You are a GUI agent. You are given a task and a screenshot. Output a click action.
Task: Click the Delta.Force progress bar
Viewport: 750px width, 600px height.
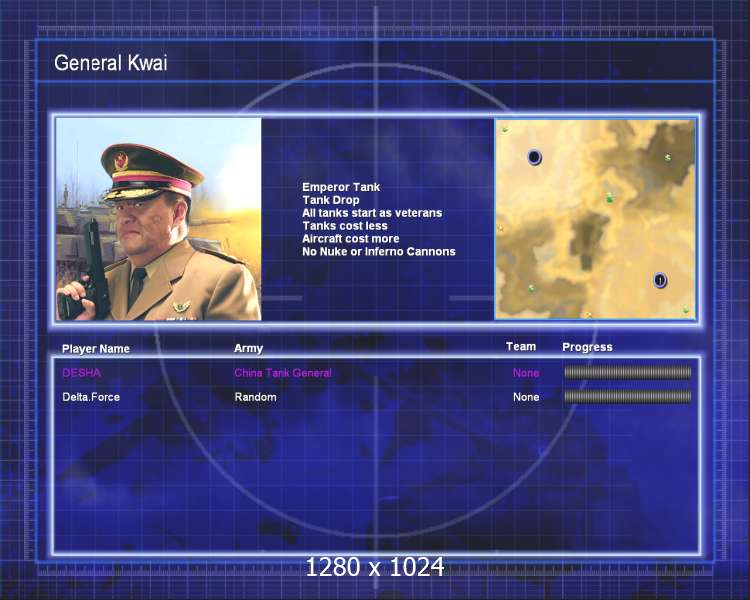pyautogui.click(x=628, y=396)
